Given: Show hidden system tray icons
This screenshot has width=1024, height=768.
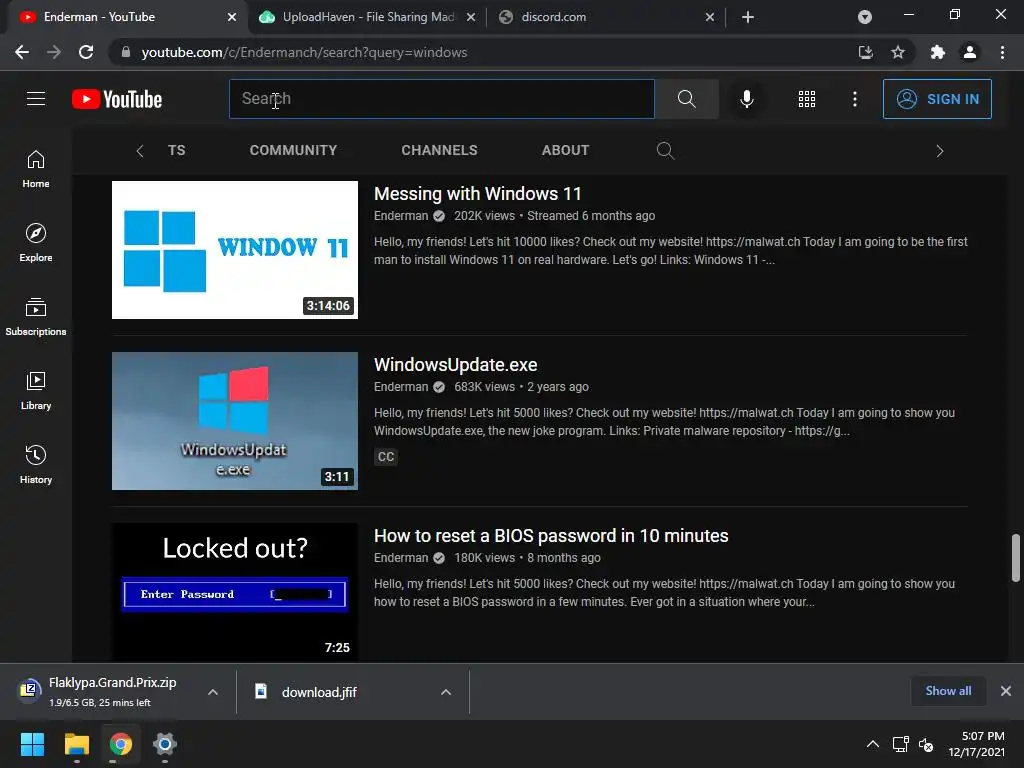Looking at the screenshot, I should (872, 744).
